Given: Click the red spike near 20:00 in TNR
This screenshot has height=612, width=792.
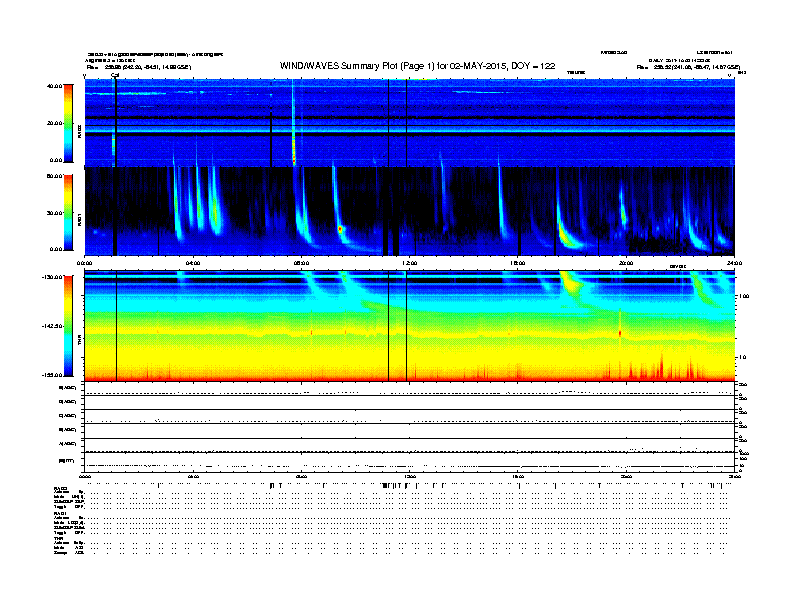Looking at the screenshot, I should click(620, 333).
